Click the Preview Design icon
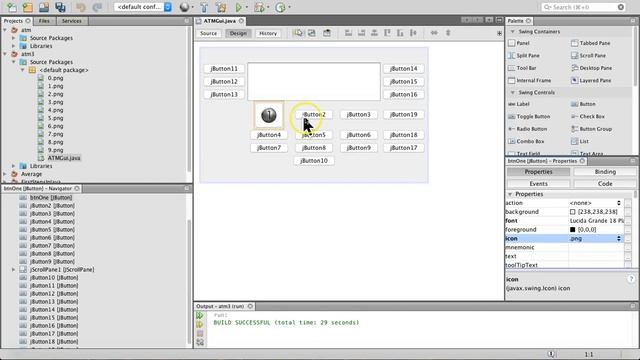Image resolution: width=640 pixels, height=360 pixels. point(327,33)
